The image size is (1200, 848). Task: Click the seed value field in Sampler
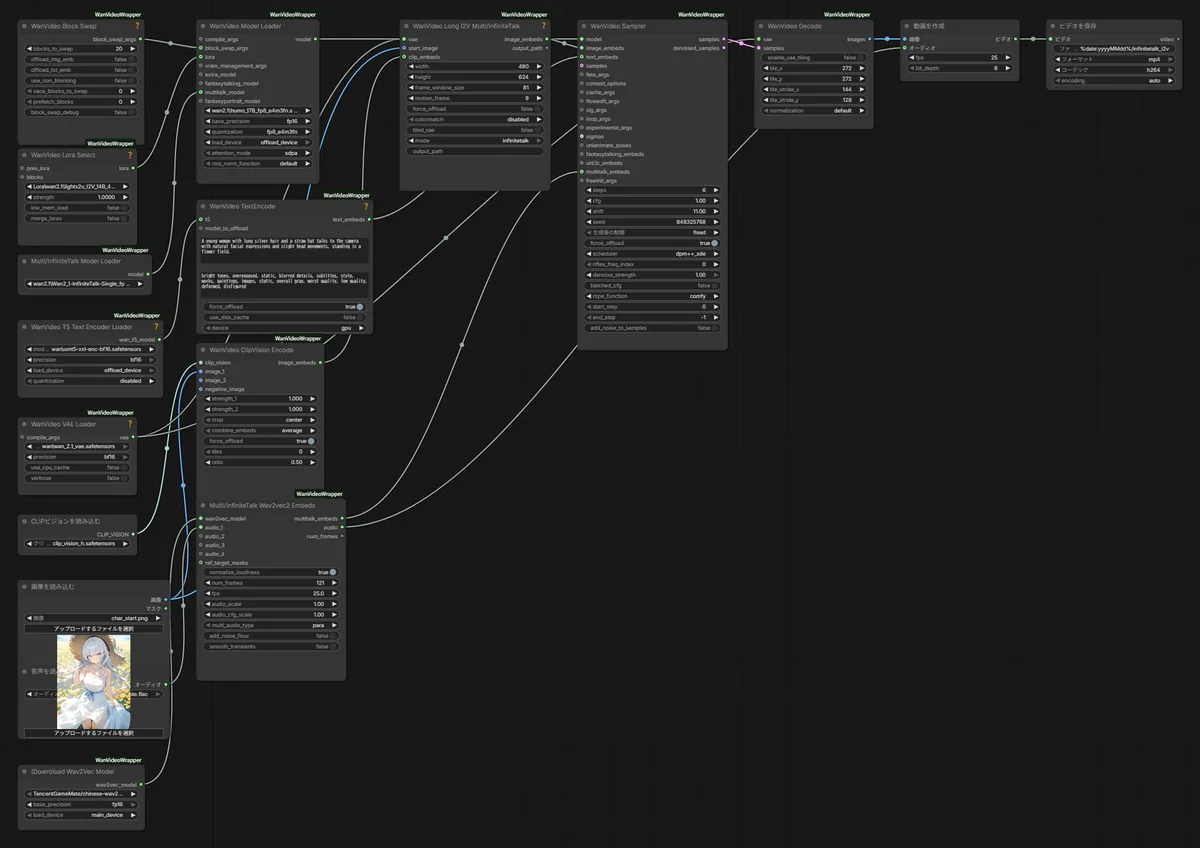[651, 222]
